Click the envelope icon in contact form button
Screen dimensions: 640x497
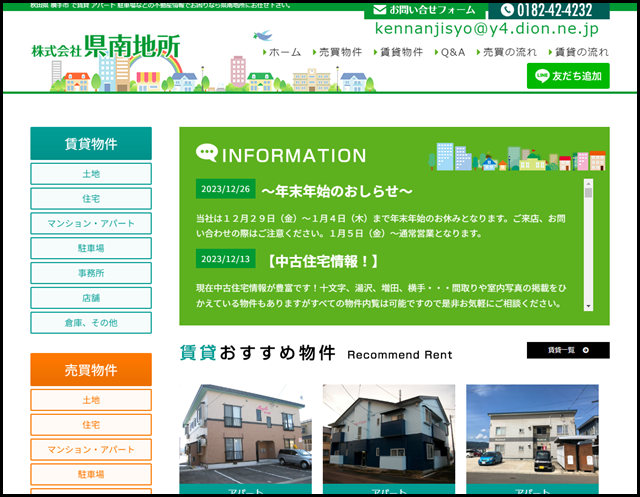379,9
